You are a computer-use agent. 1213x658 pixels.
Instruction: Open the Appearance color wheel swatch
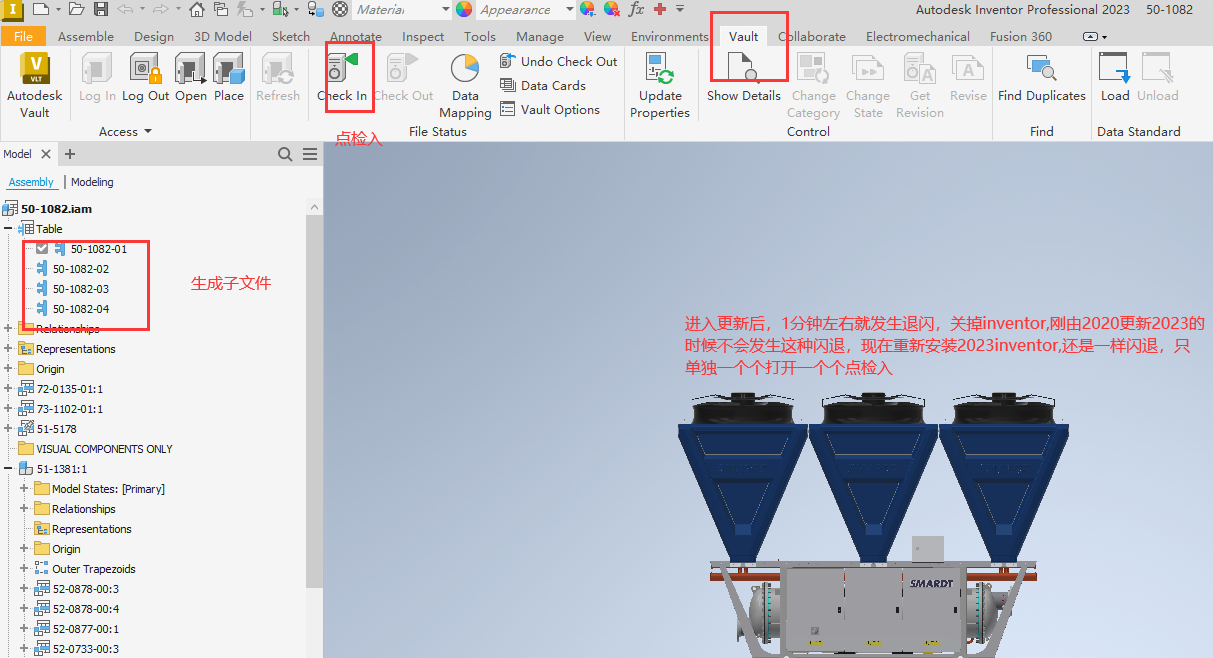click(x=463, y=10)
